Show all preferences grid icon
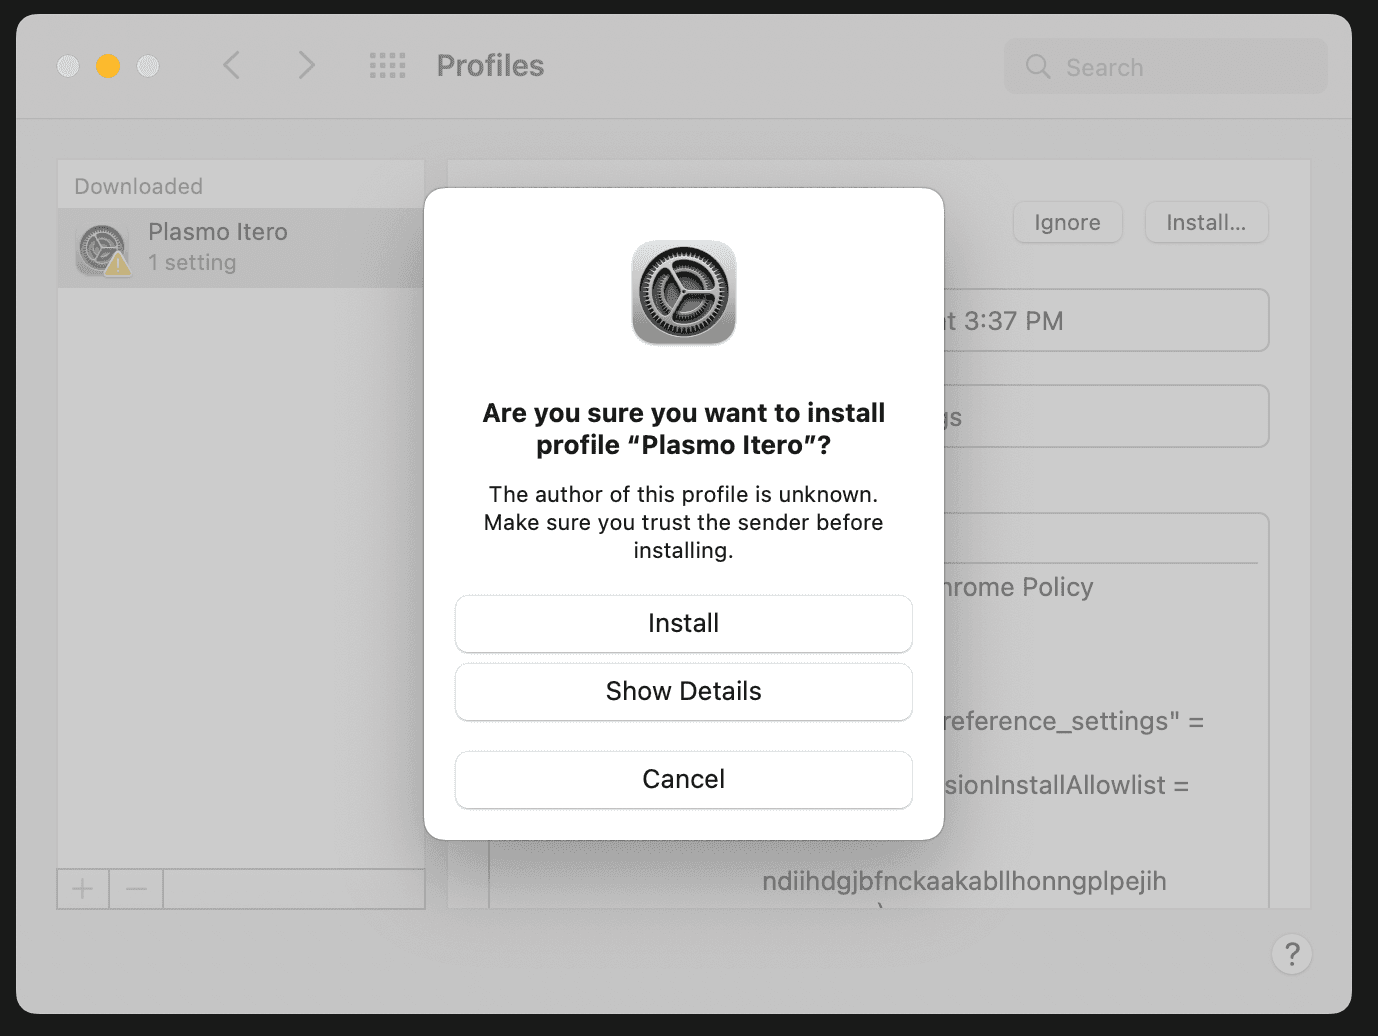This screenshot has height=1036, width=1378. [387, 66]
